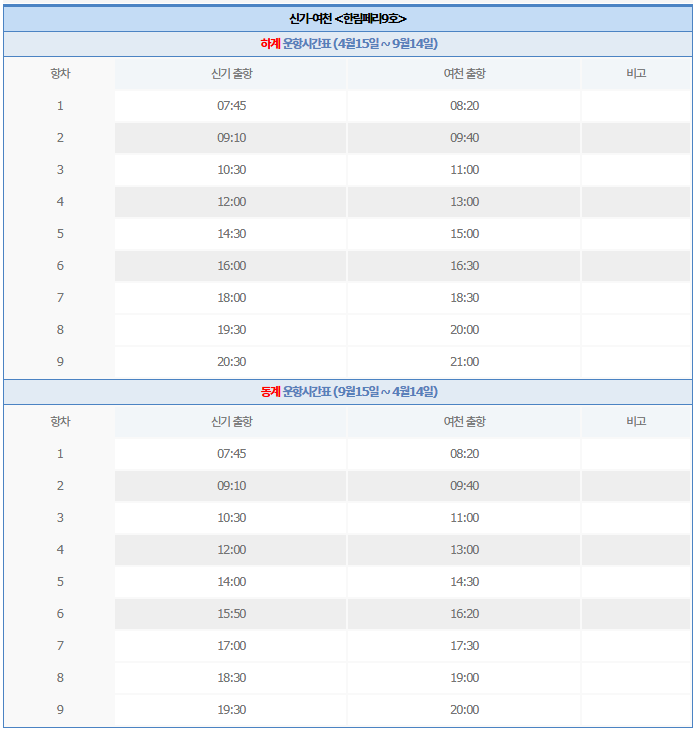Select winter 여천 departure 14:30
The width and height of the screenshot is (697, 731).
(x=464, y=582)
